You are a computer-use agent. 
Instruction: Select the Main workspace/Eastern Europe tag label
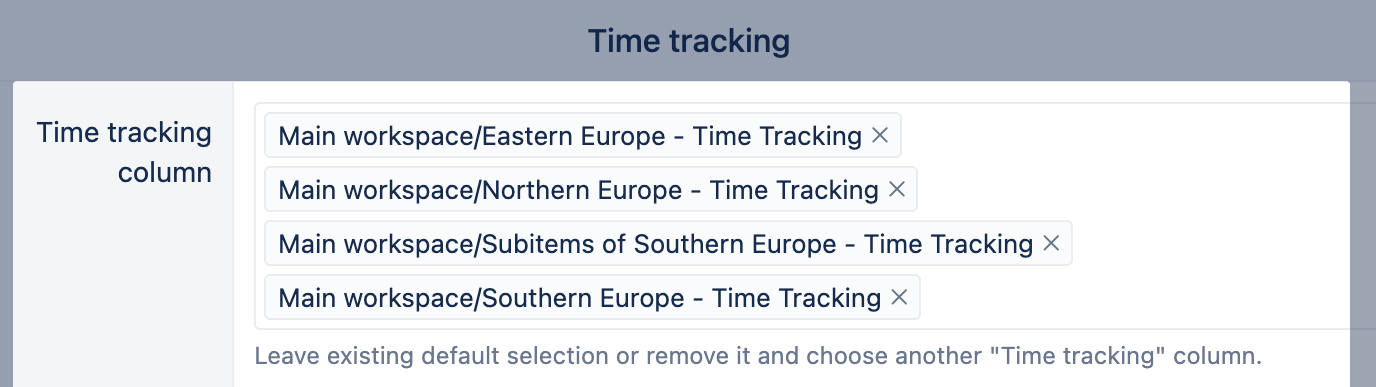(570, 135)
